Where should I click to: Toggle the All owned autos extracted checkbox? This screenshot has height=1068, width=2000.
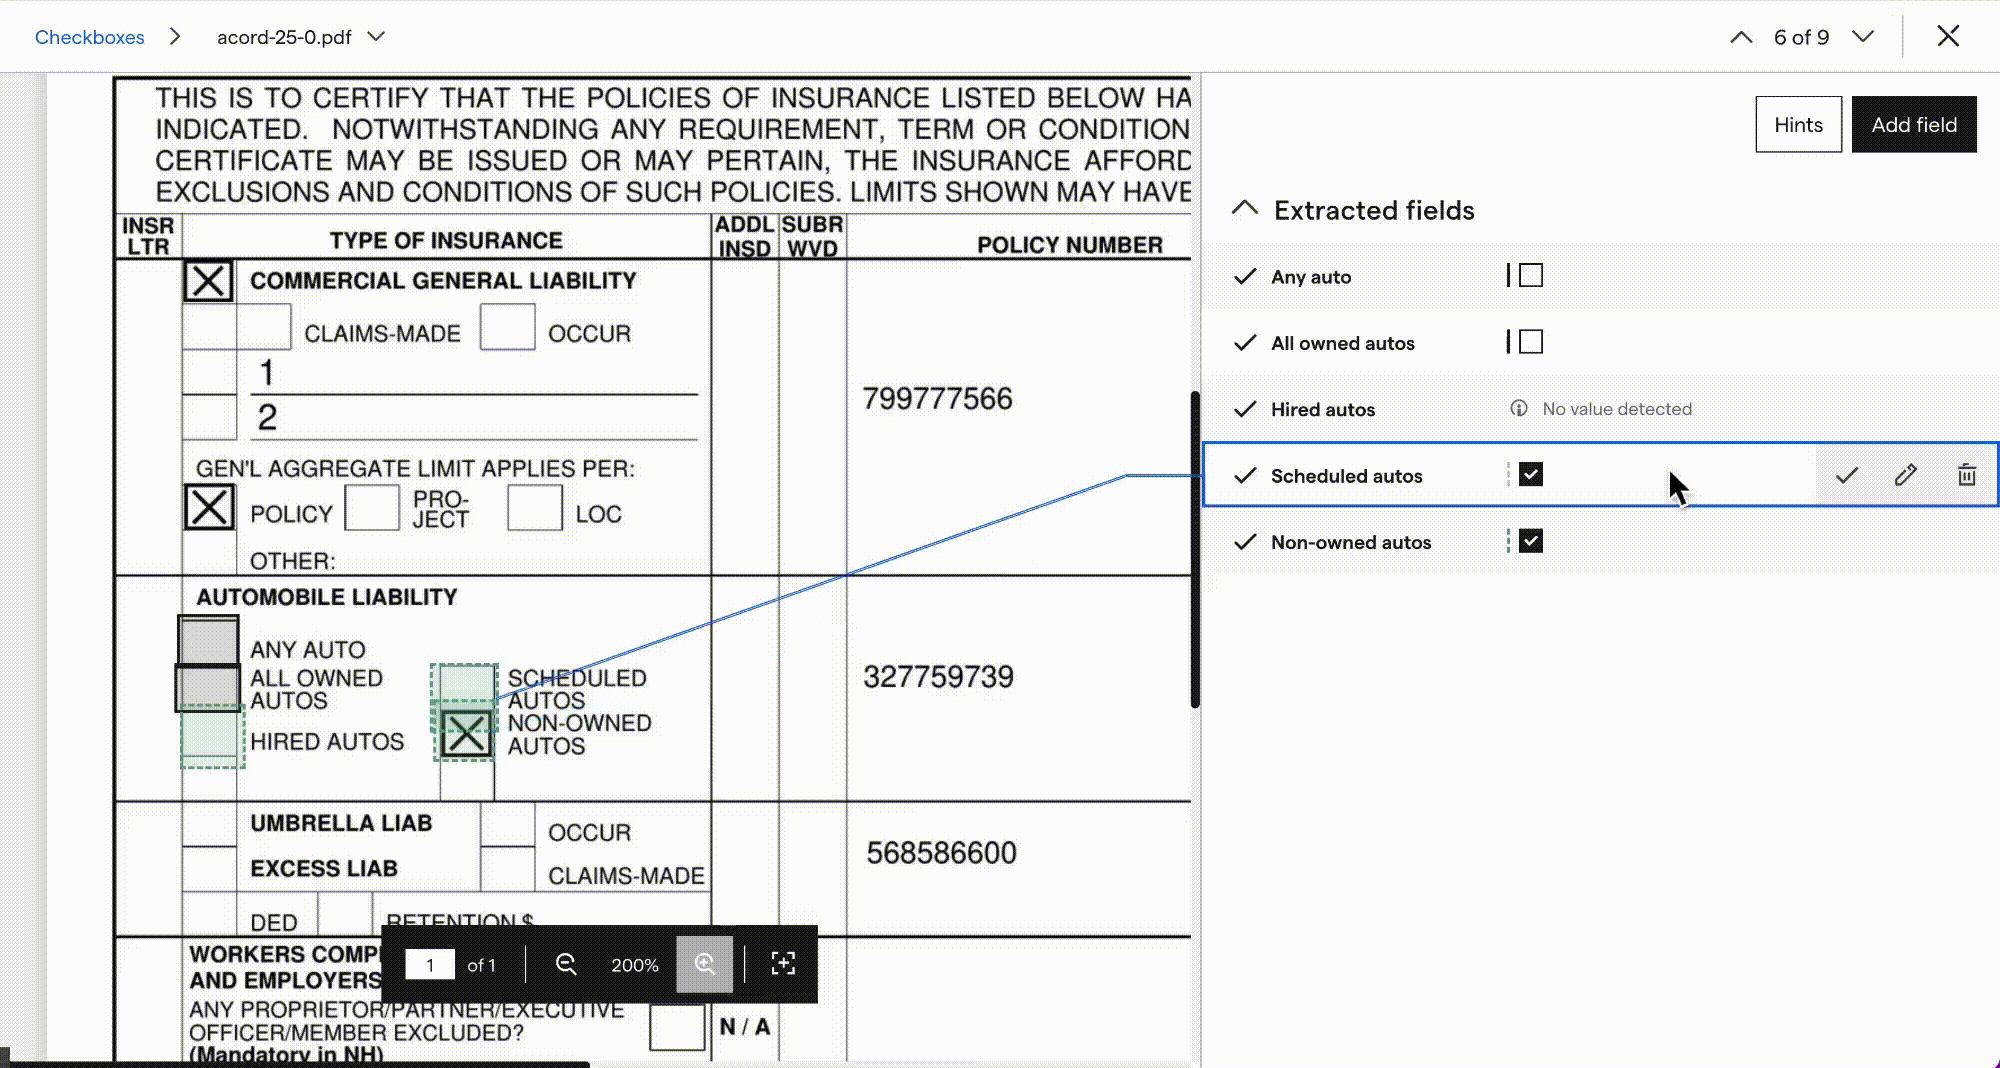(1531, 342)
